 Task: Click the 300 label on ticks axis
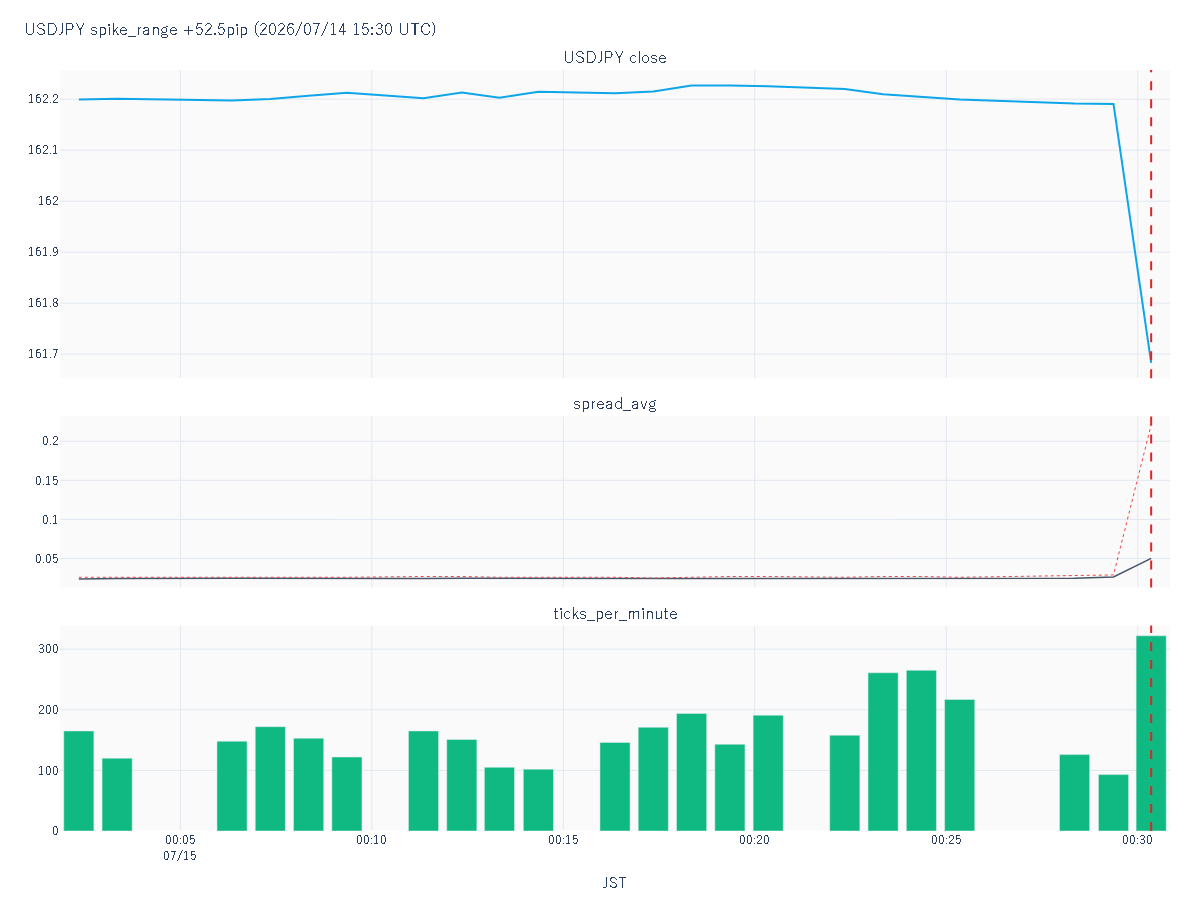(49, 649)
